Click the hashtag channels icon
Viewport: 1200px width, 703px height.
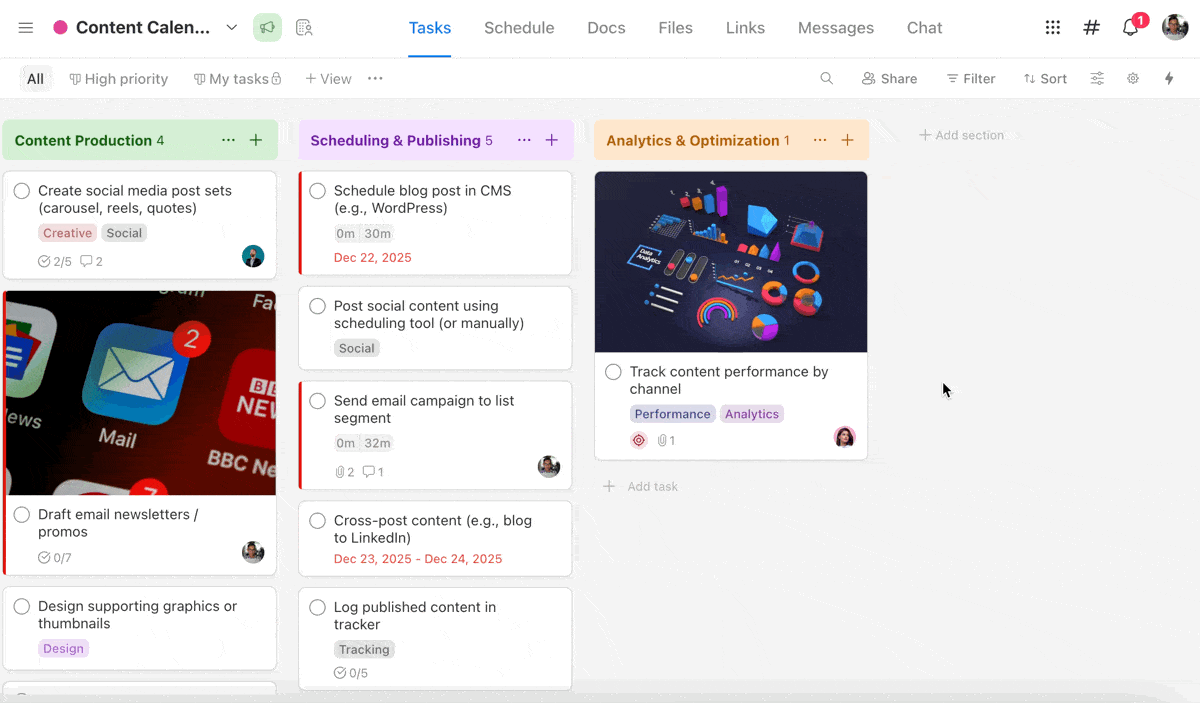[1092, 28]
